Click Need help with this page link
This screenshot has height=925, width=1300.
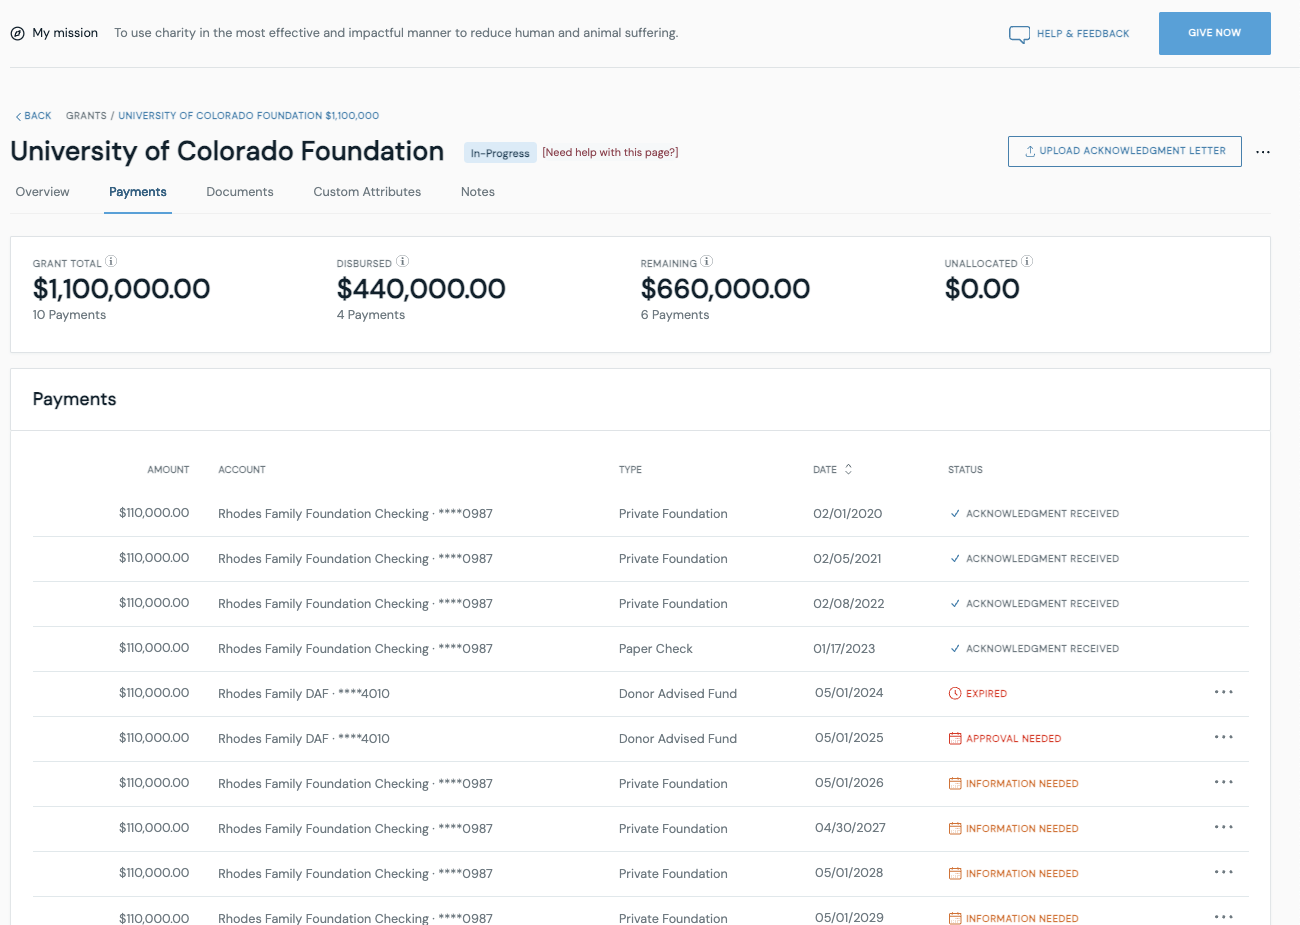(x=610, y=152)
